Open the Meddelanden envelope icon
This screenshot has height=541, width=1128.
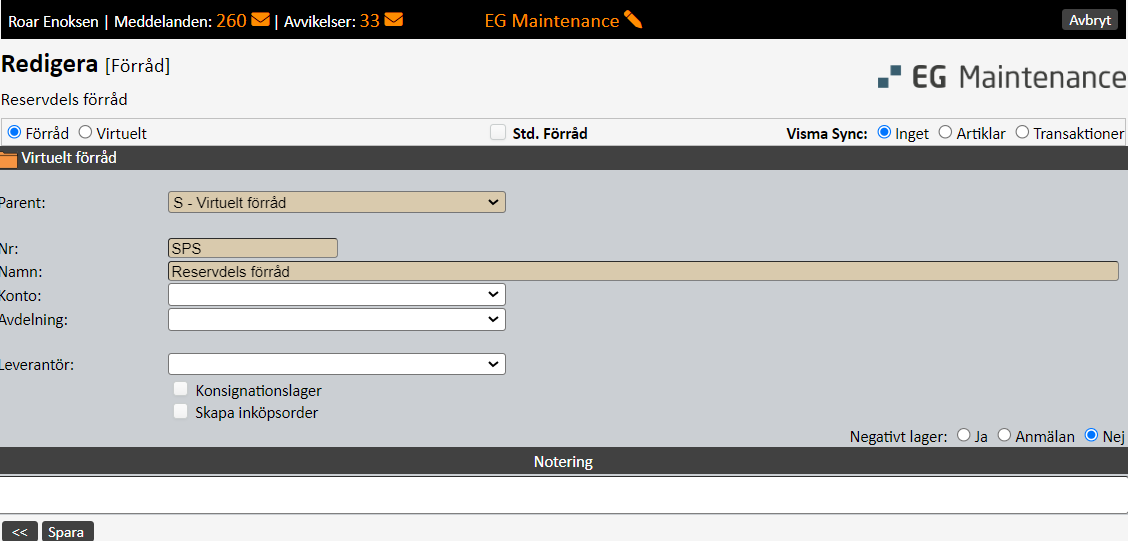pos(260,19)
